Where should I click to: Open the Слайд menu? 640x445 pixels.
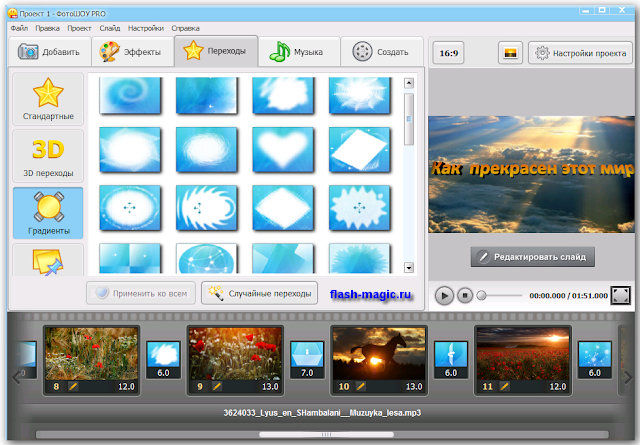tap(110, 28)
